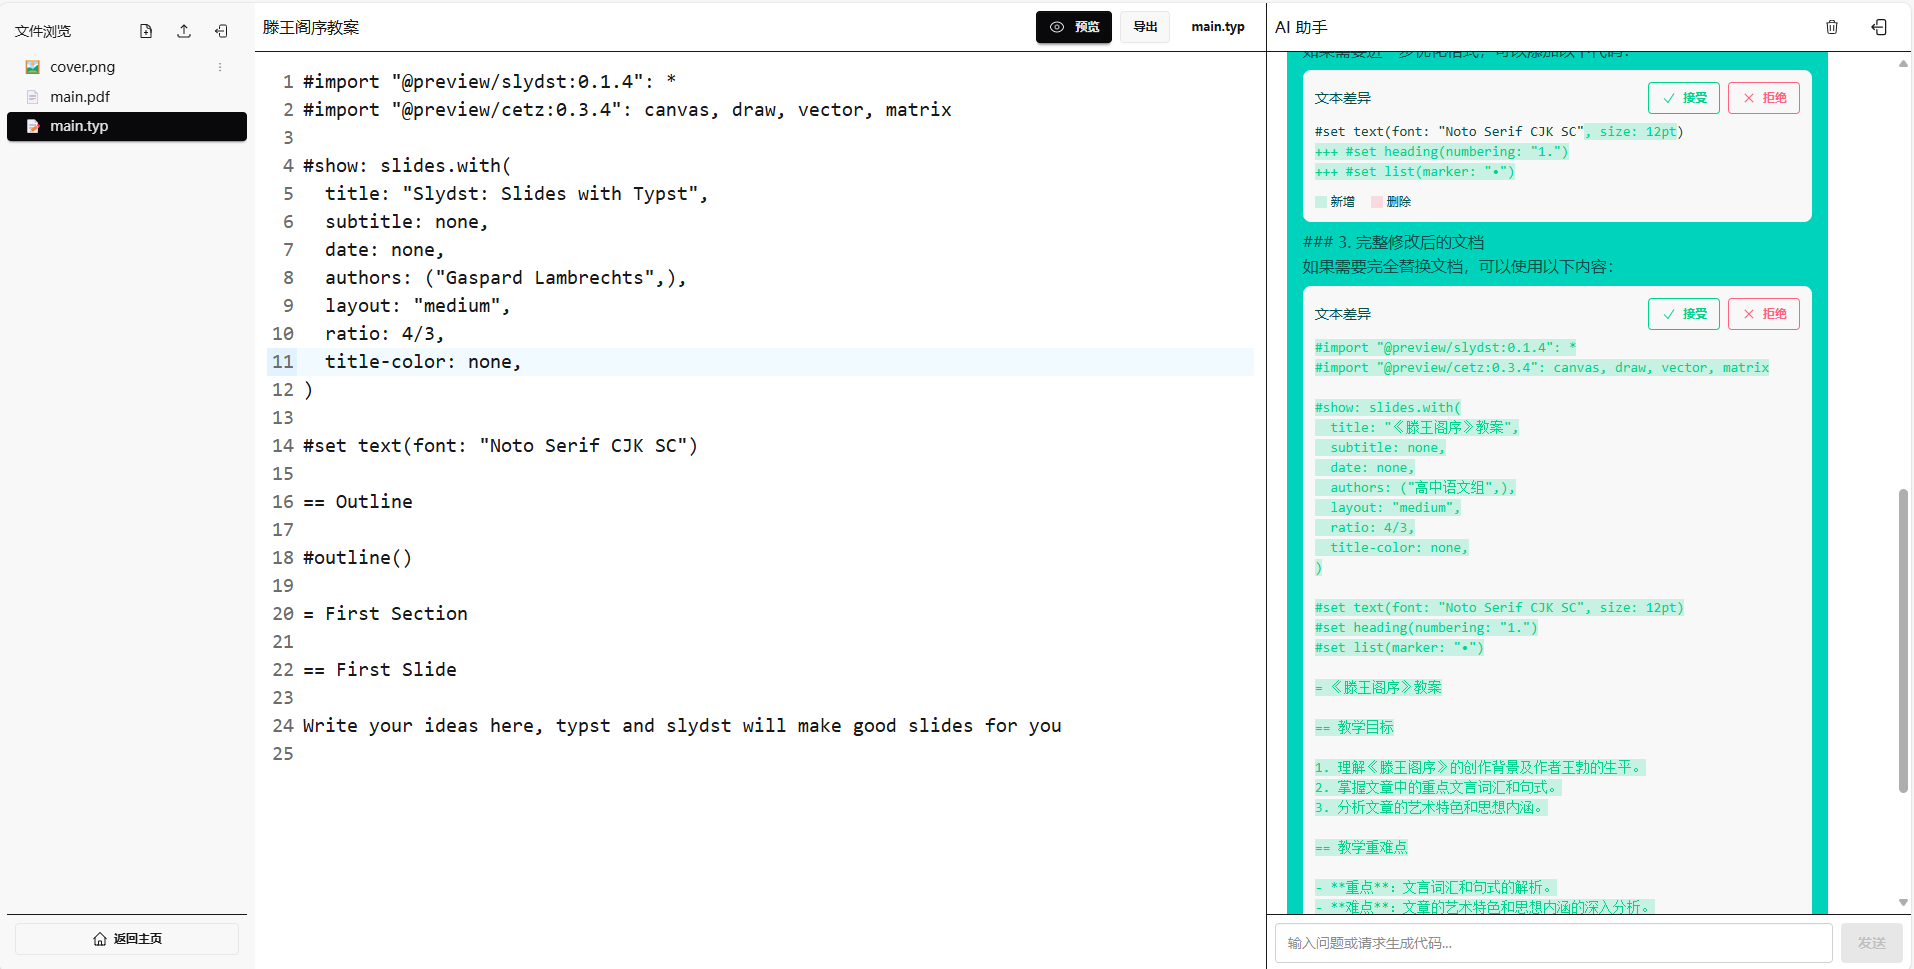
Task: Clear the AI assistant chat with trash icon
Action: coord(1832,27)
